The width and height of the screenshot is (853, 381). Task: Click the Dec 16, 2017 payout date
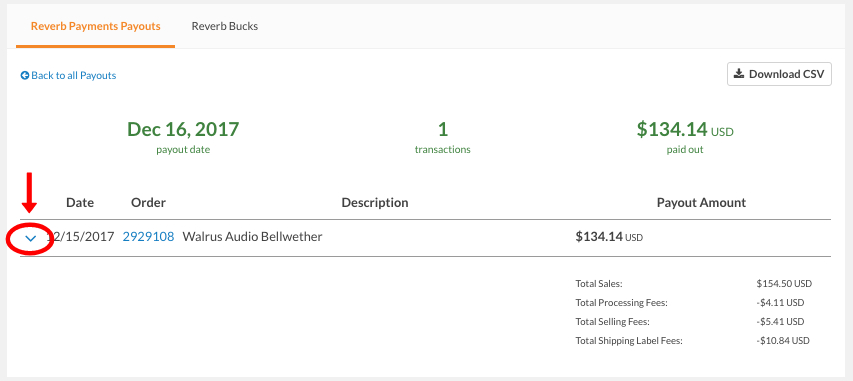tap(183, 130)
